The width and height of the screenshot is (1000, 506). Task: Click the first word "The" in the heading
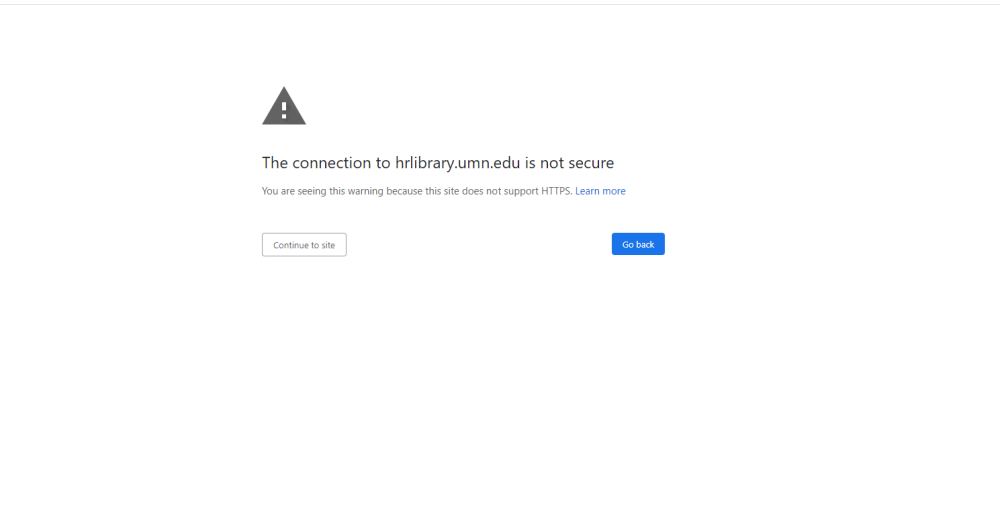(x=275, y=163)
